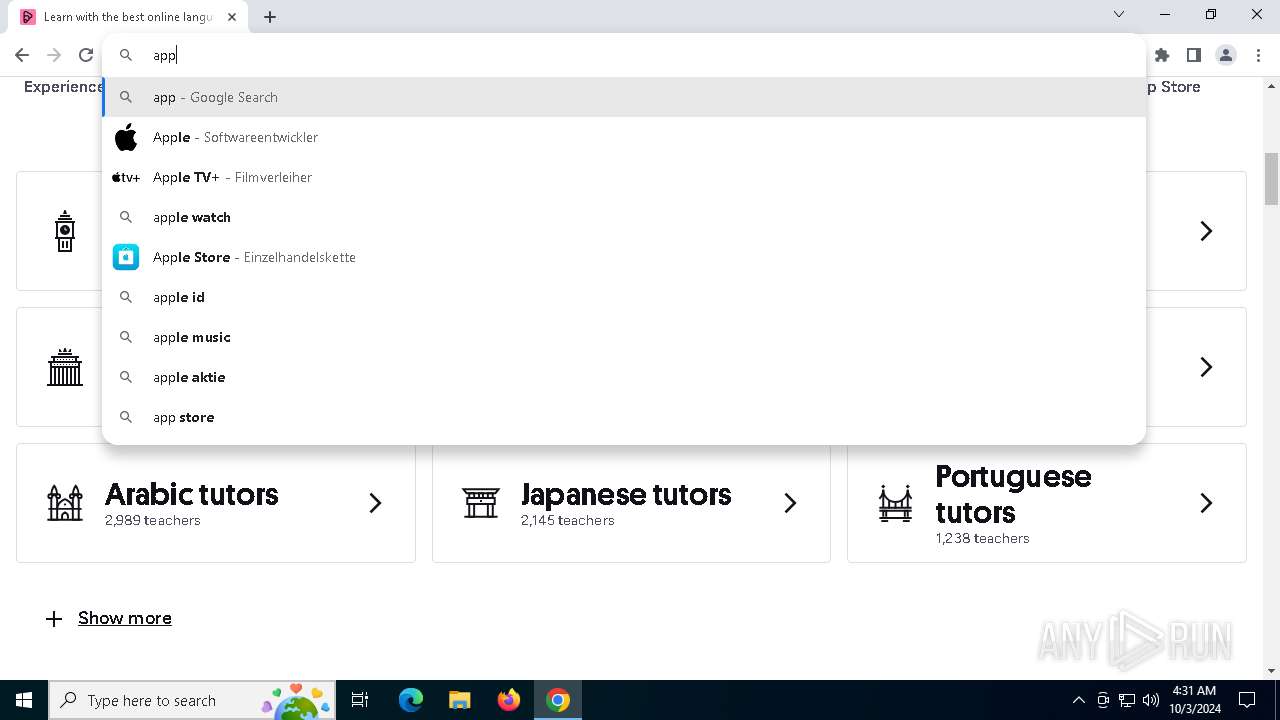Expand the Show more languages link

point(125,618)
